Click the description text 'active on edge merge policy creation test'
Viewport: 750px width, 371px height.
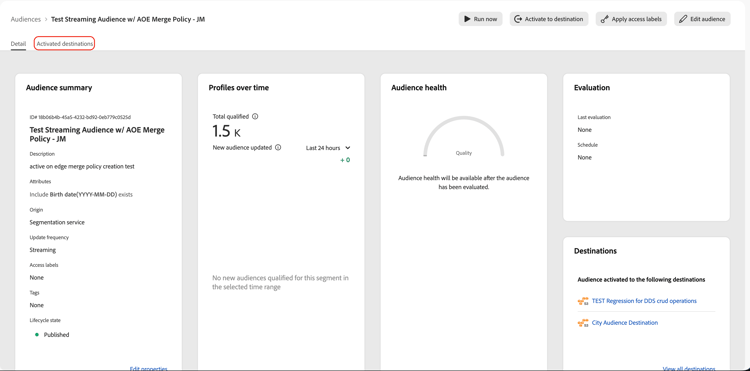click(x=82, y=167)
